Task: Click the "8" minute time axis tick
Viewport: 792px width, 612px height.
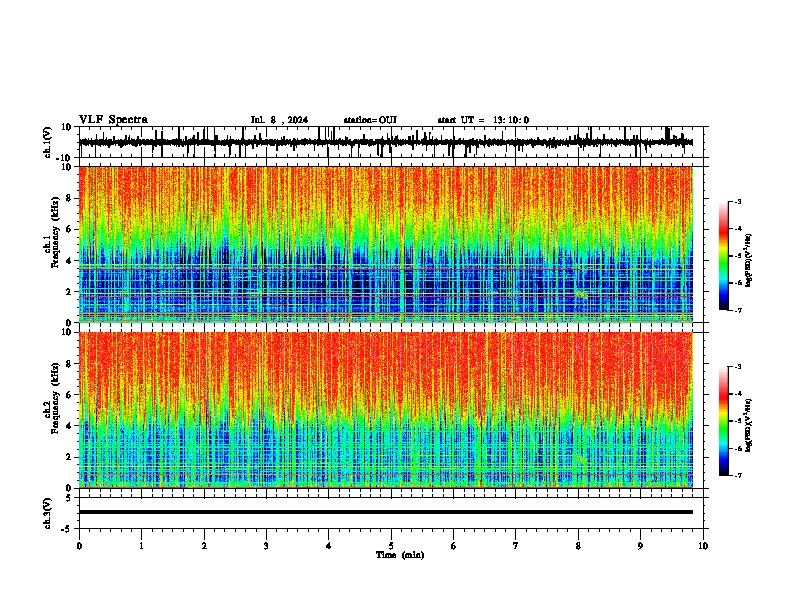Action: tap(578, 546)
